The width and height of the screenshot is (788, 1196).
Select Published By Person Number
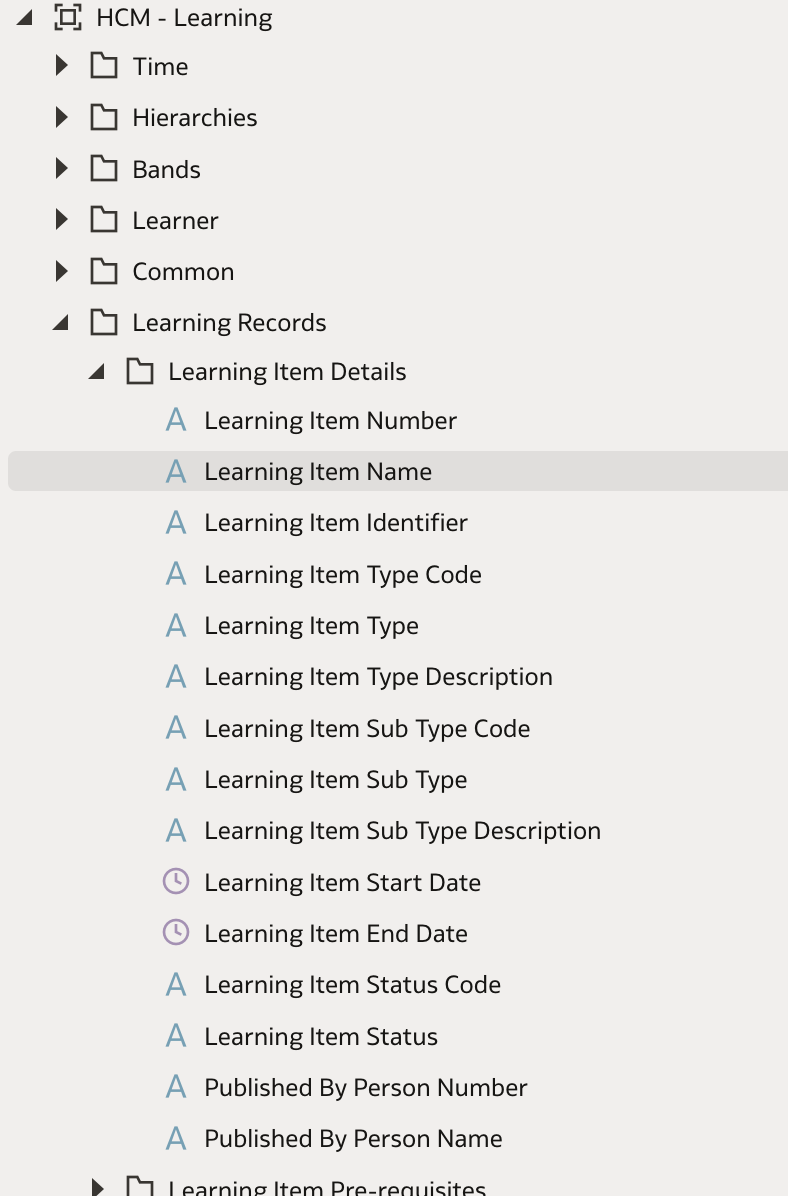(365, 1088)
